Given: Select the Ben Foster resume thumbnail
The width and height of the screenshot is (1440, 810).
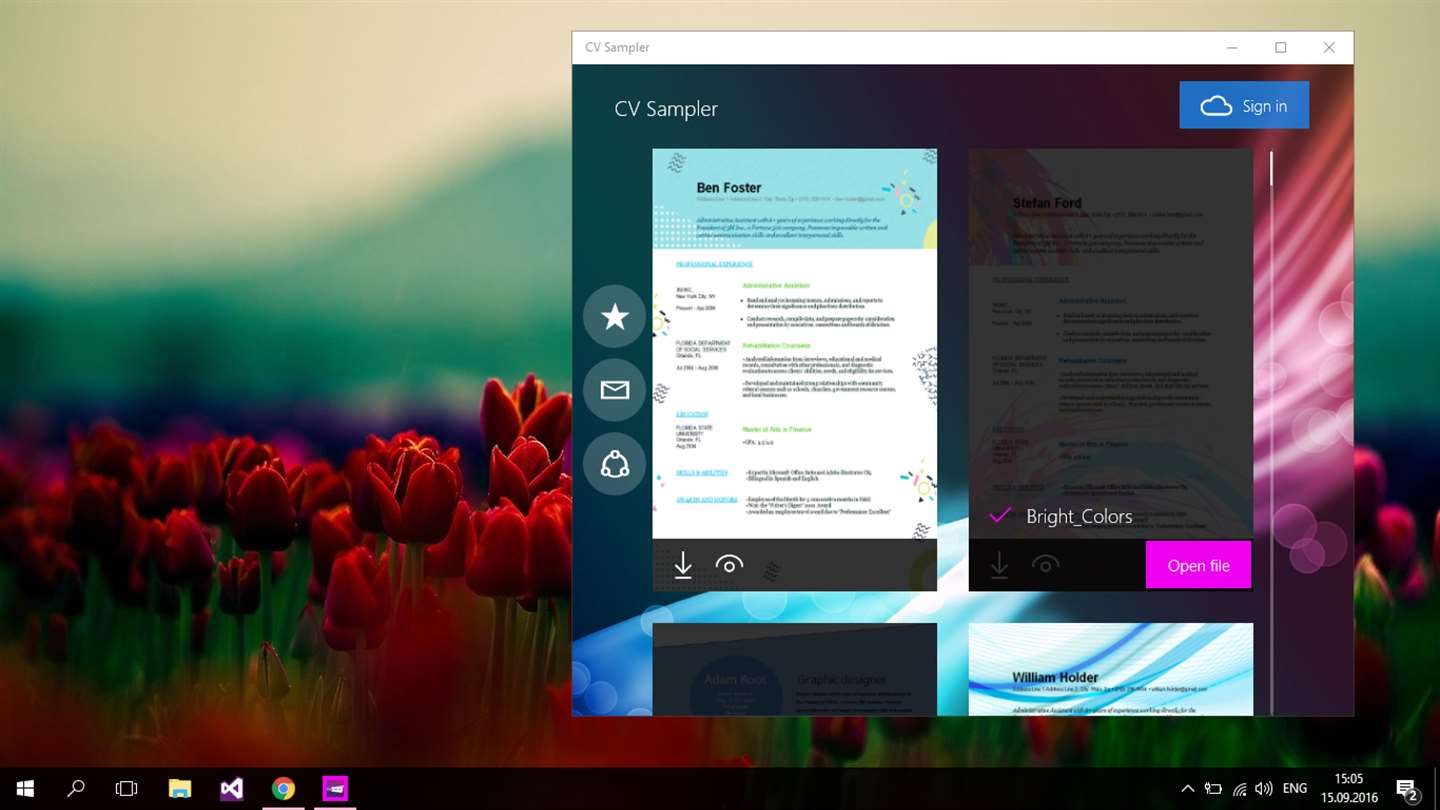Looking at the screenshot, I should tap(795, 344).
